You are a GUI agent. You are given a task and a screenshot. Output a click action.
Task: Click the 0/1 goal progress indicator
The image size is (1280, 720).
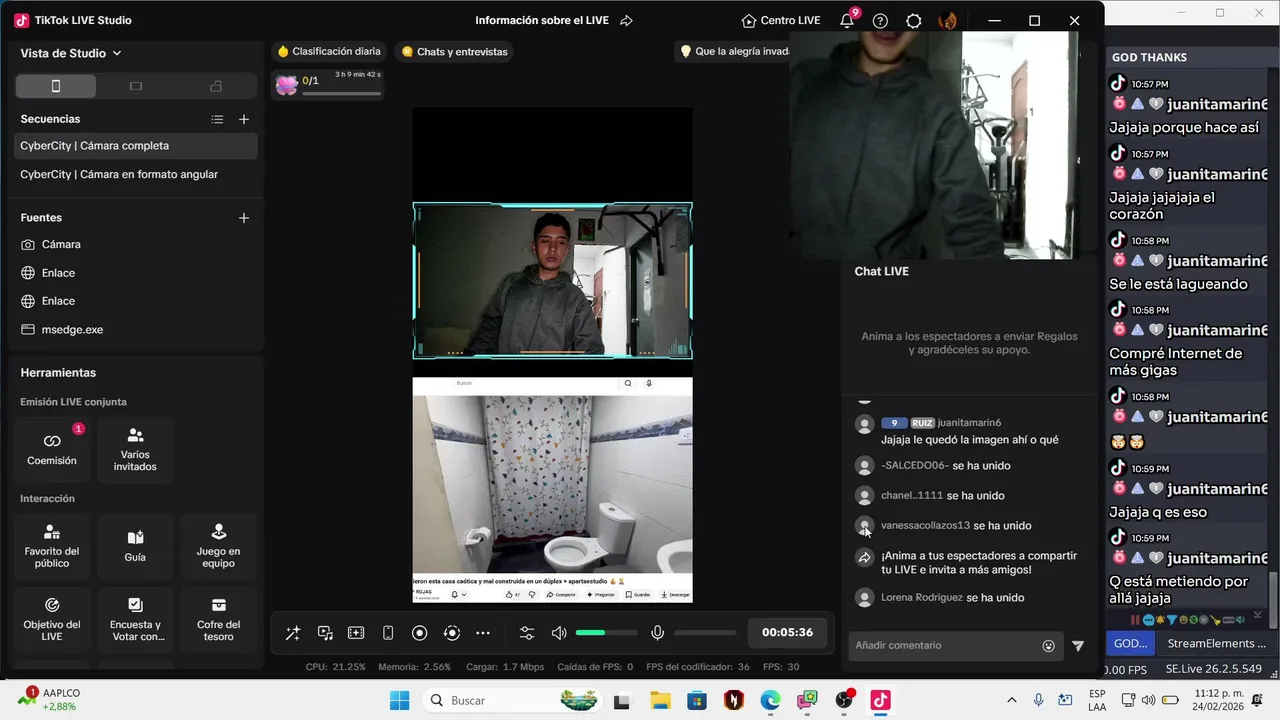(328, 84)
